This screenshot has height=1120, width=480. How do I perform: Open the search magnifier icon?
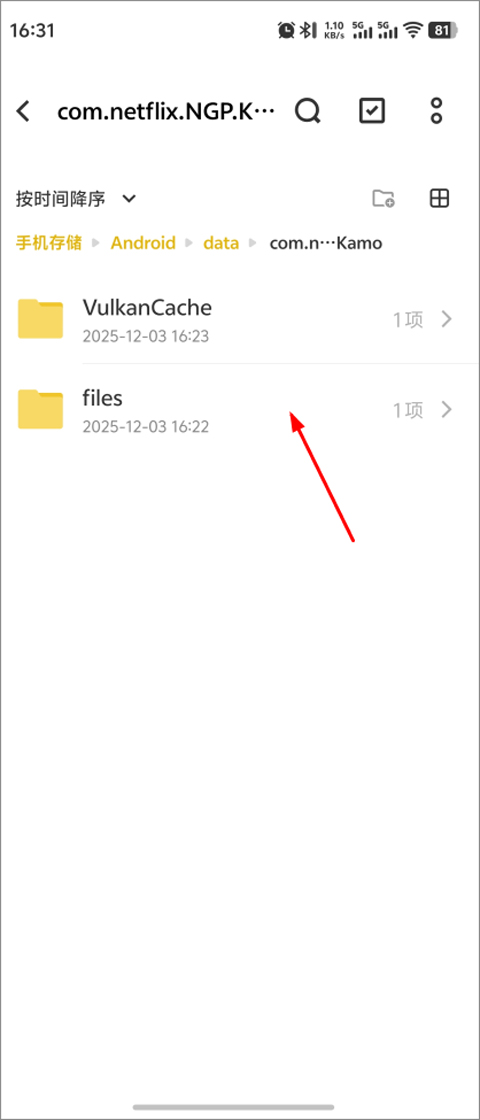point(308,111)
